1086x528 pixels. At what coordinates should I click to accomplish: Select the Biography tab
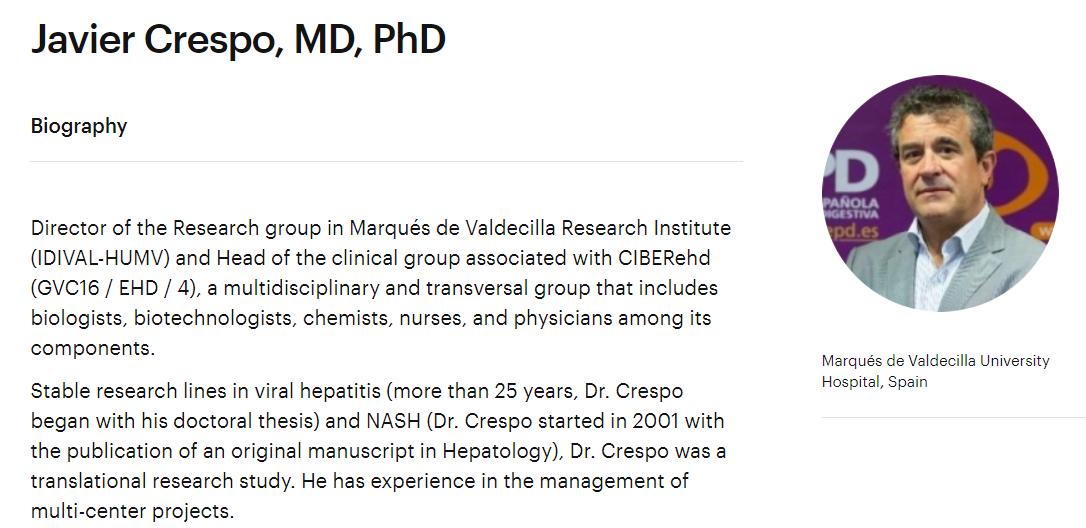coord(79,126)
